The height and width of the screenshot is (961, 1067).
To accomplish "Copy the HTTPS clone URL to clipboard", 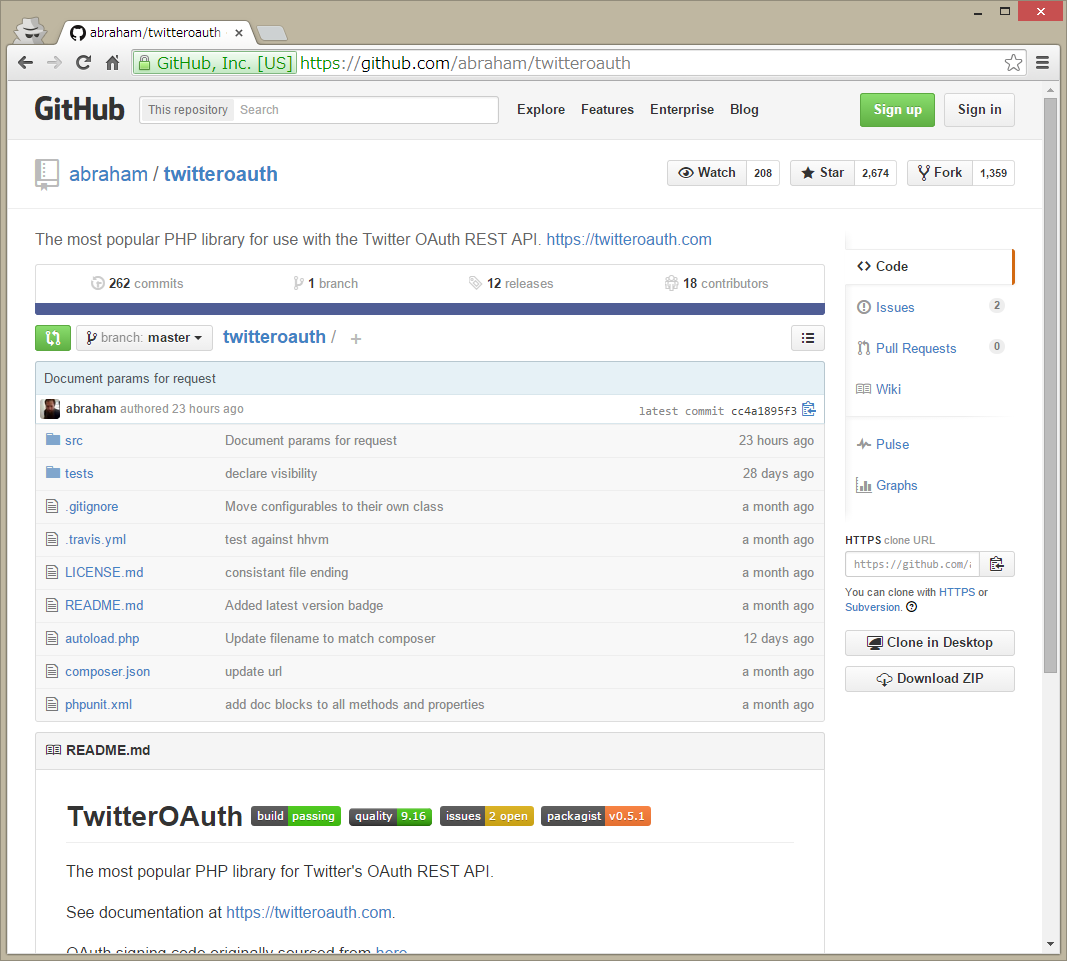I will [996, 563].
